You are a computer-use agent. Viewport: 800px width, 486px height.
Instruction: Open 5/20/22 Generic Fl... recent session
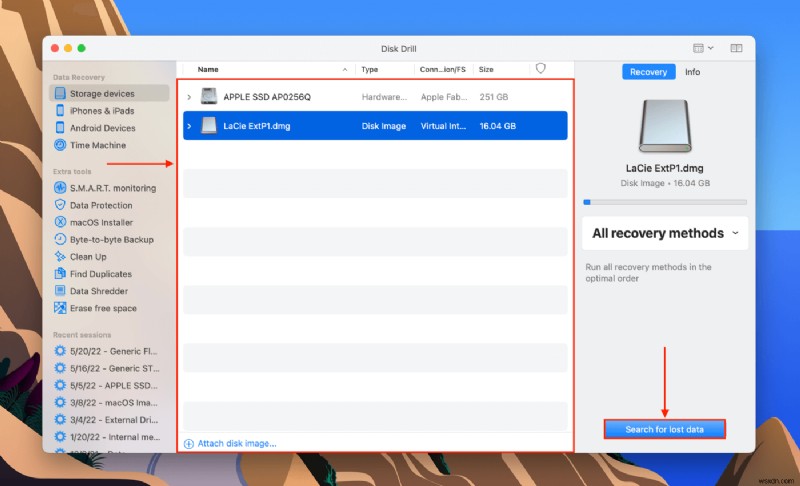[113, 351]
